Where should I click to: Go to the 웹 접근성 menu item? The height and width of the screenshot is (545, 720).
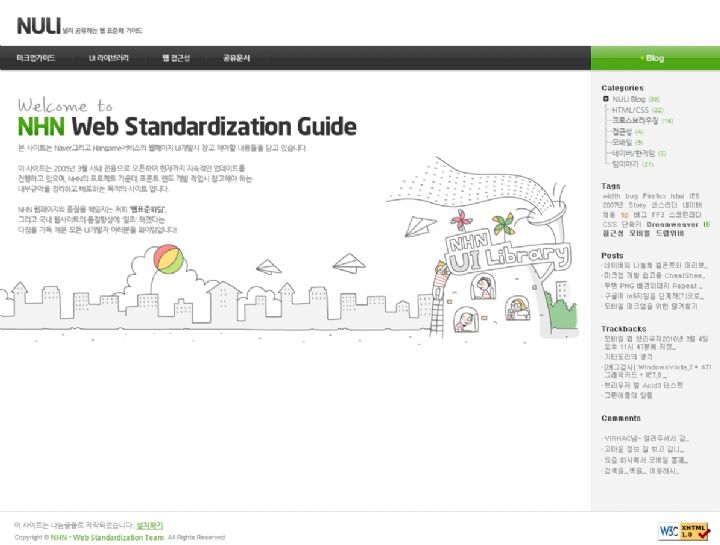[176, 58]
